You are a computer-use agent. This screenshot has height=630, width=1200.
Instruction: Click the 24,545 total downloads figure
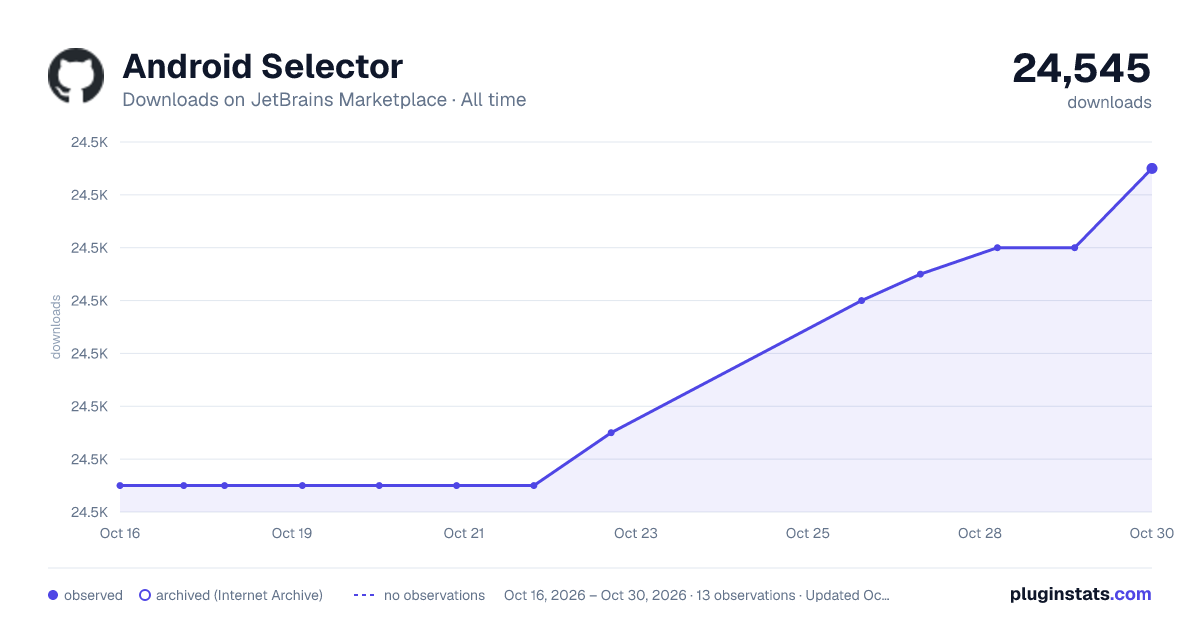click(1082, 68)
